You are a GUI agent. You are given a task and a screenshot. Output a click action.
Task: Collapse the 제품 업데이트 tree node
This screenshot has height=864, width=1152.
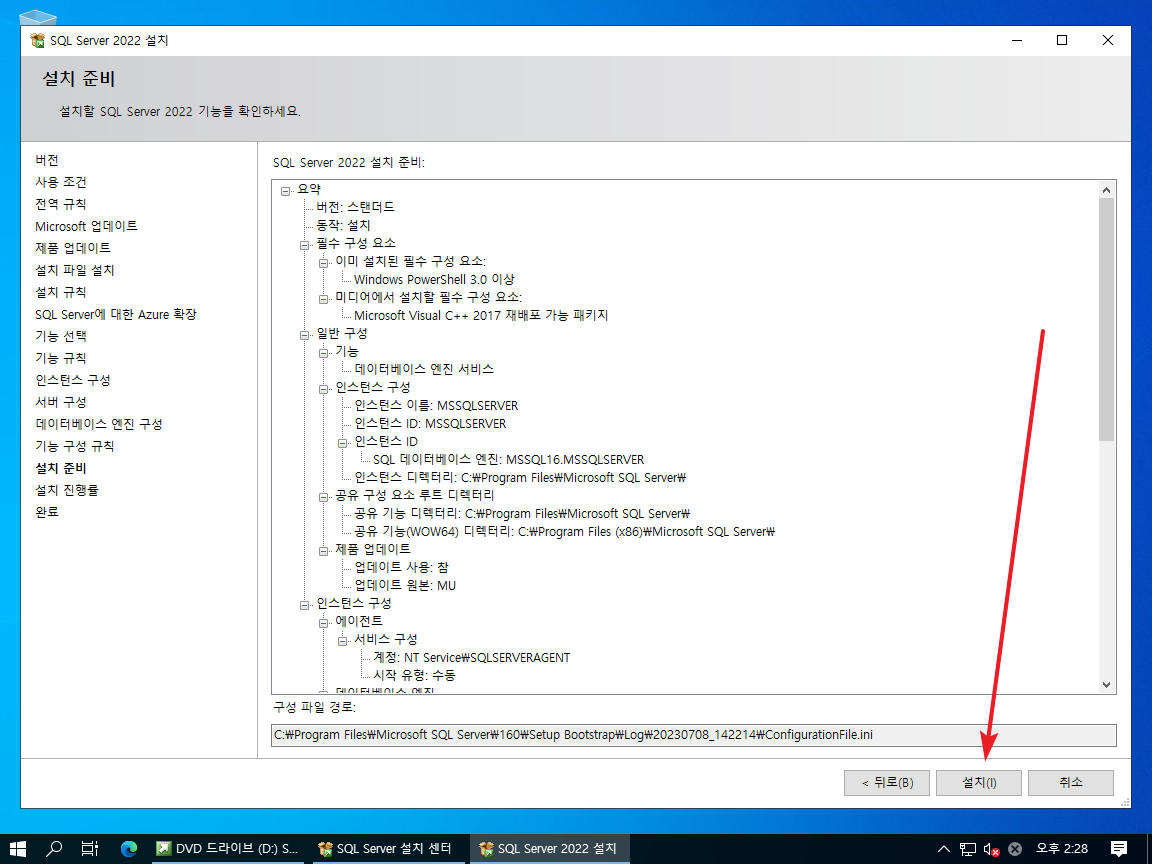point(323,551)
